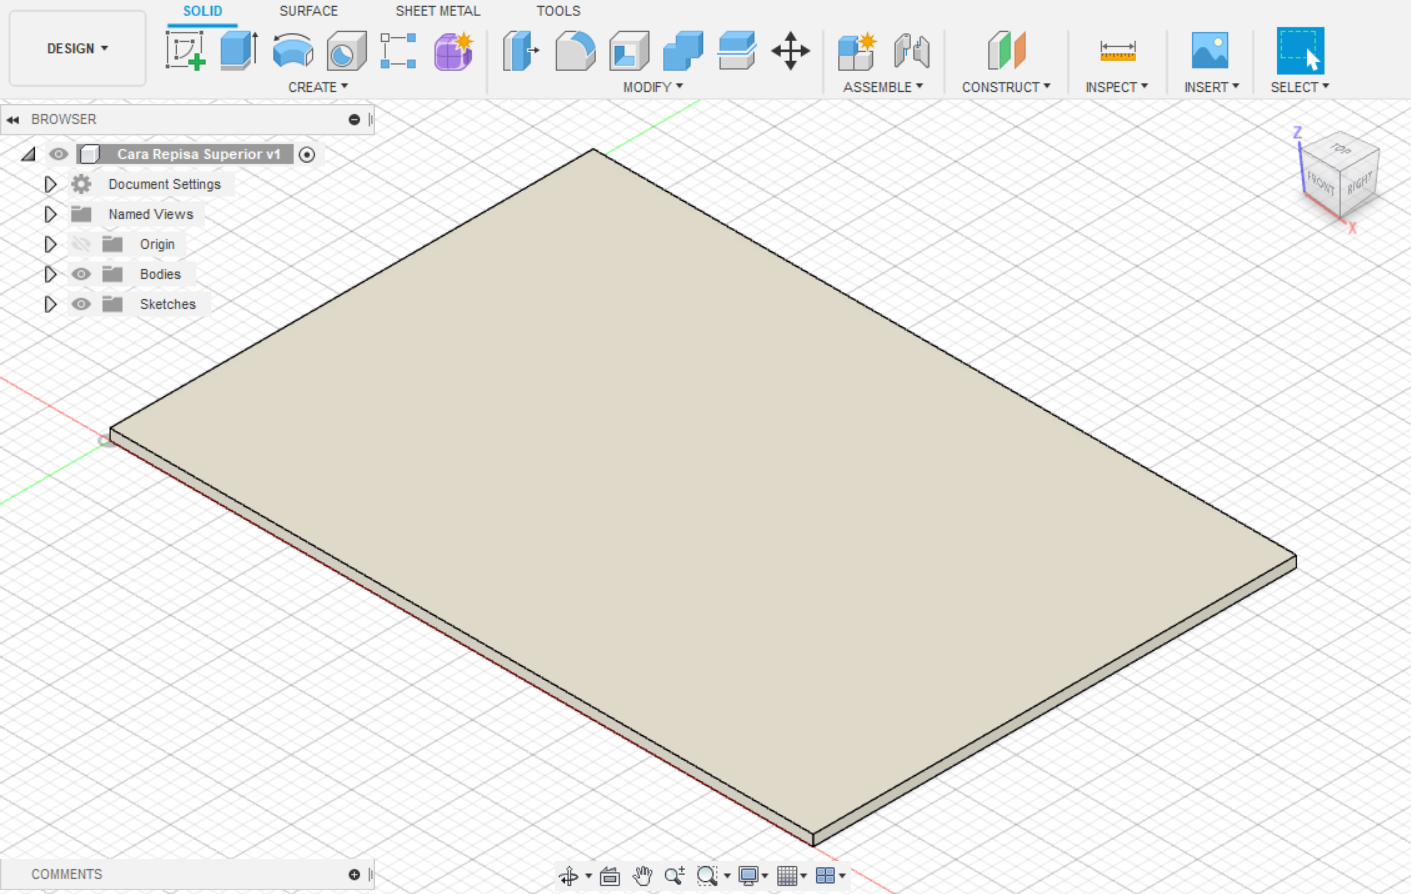Select the Hole tool
Screen dimensions: 1411x894
coord(347,50)
